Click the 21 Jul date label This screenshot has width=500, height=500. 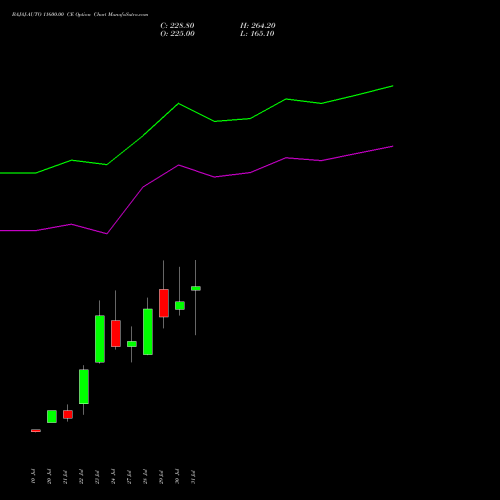tap(65, 477)
